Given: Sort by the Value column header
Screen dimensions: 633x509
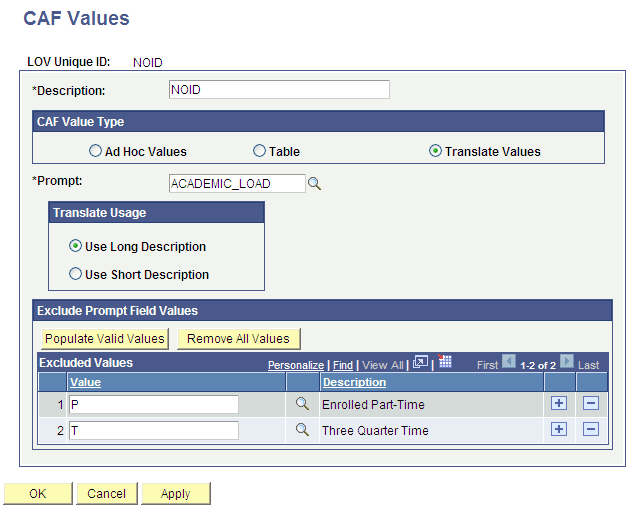Looking at the screenshot, I should 85,382.
